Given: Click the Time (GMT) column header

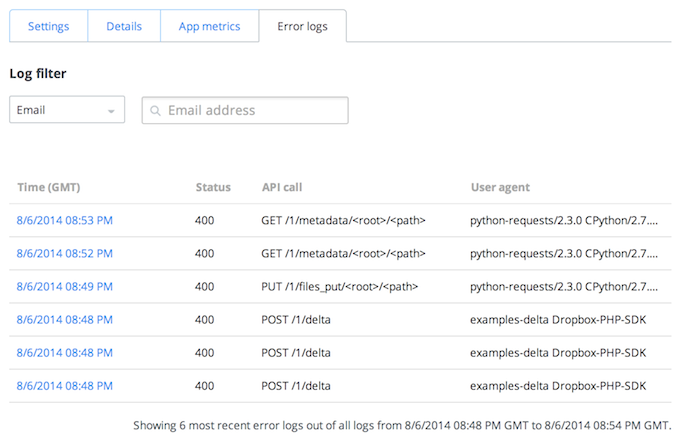Looking at the screenshot, I should click(x=48, y=187).
